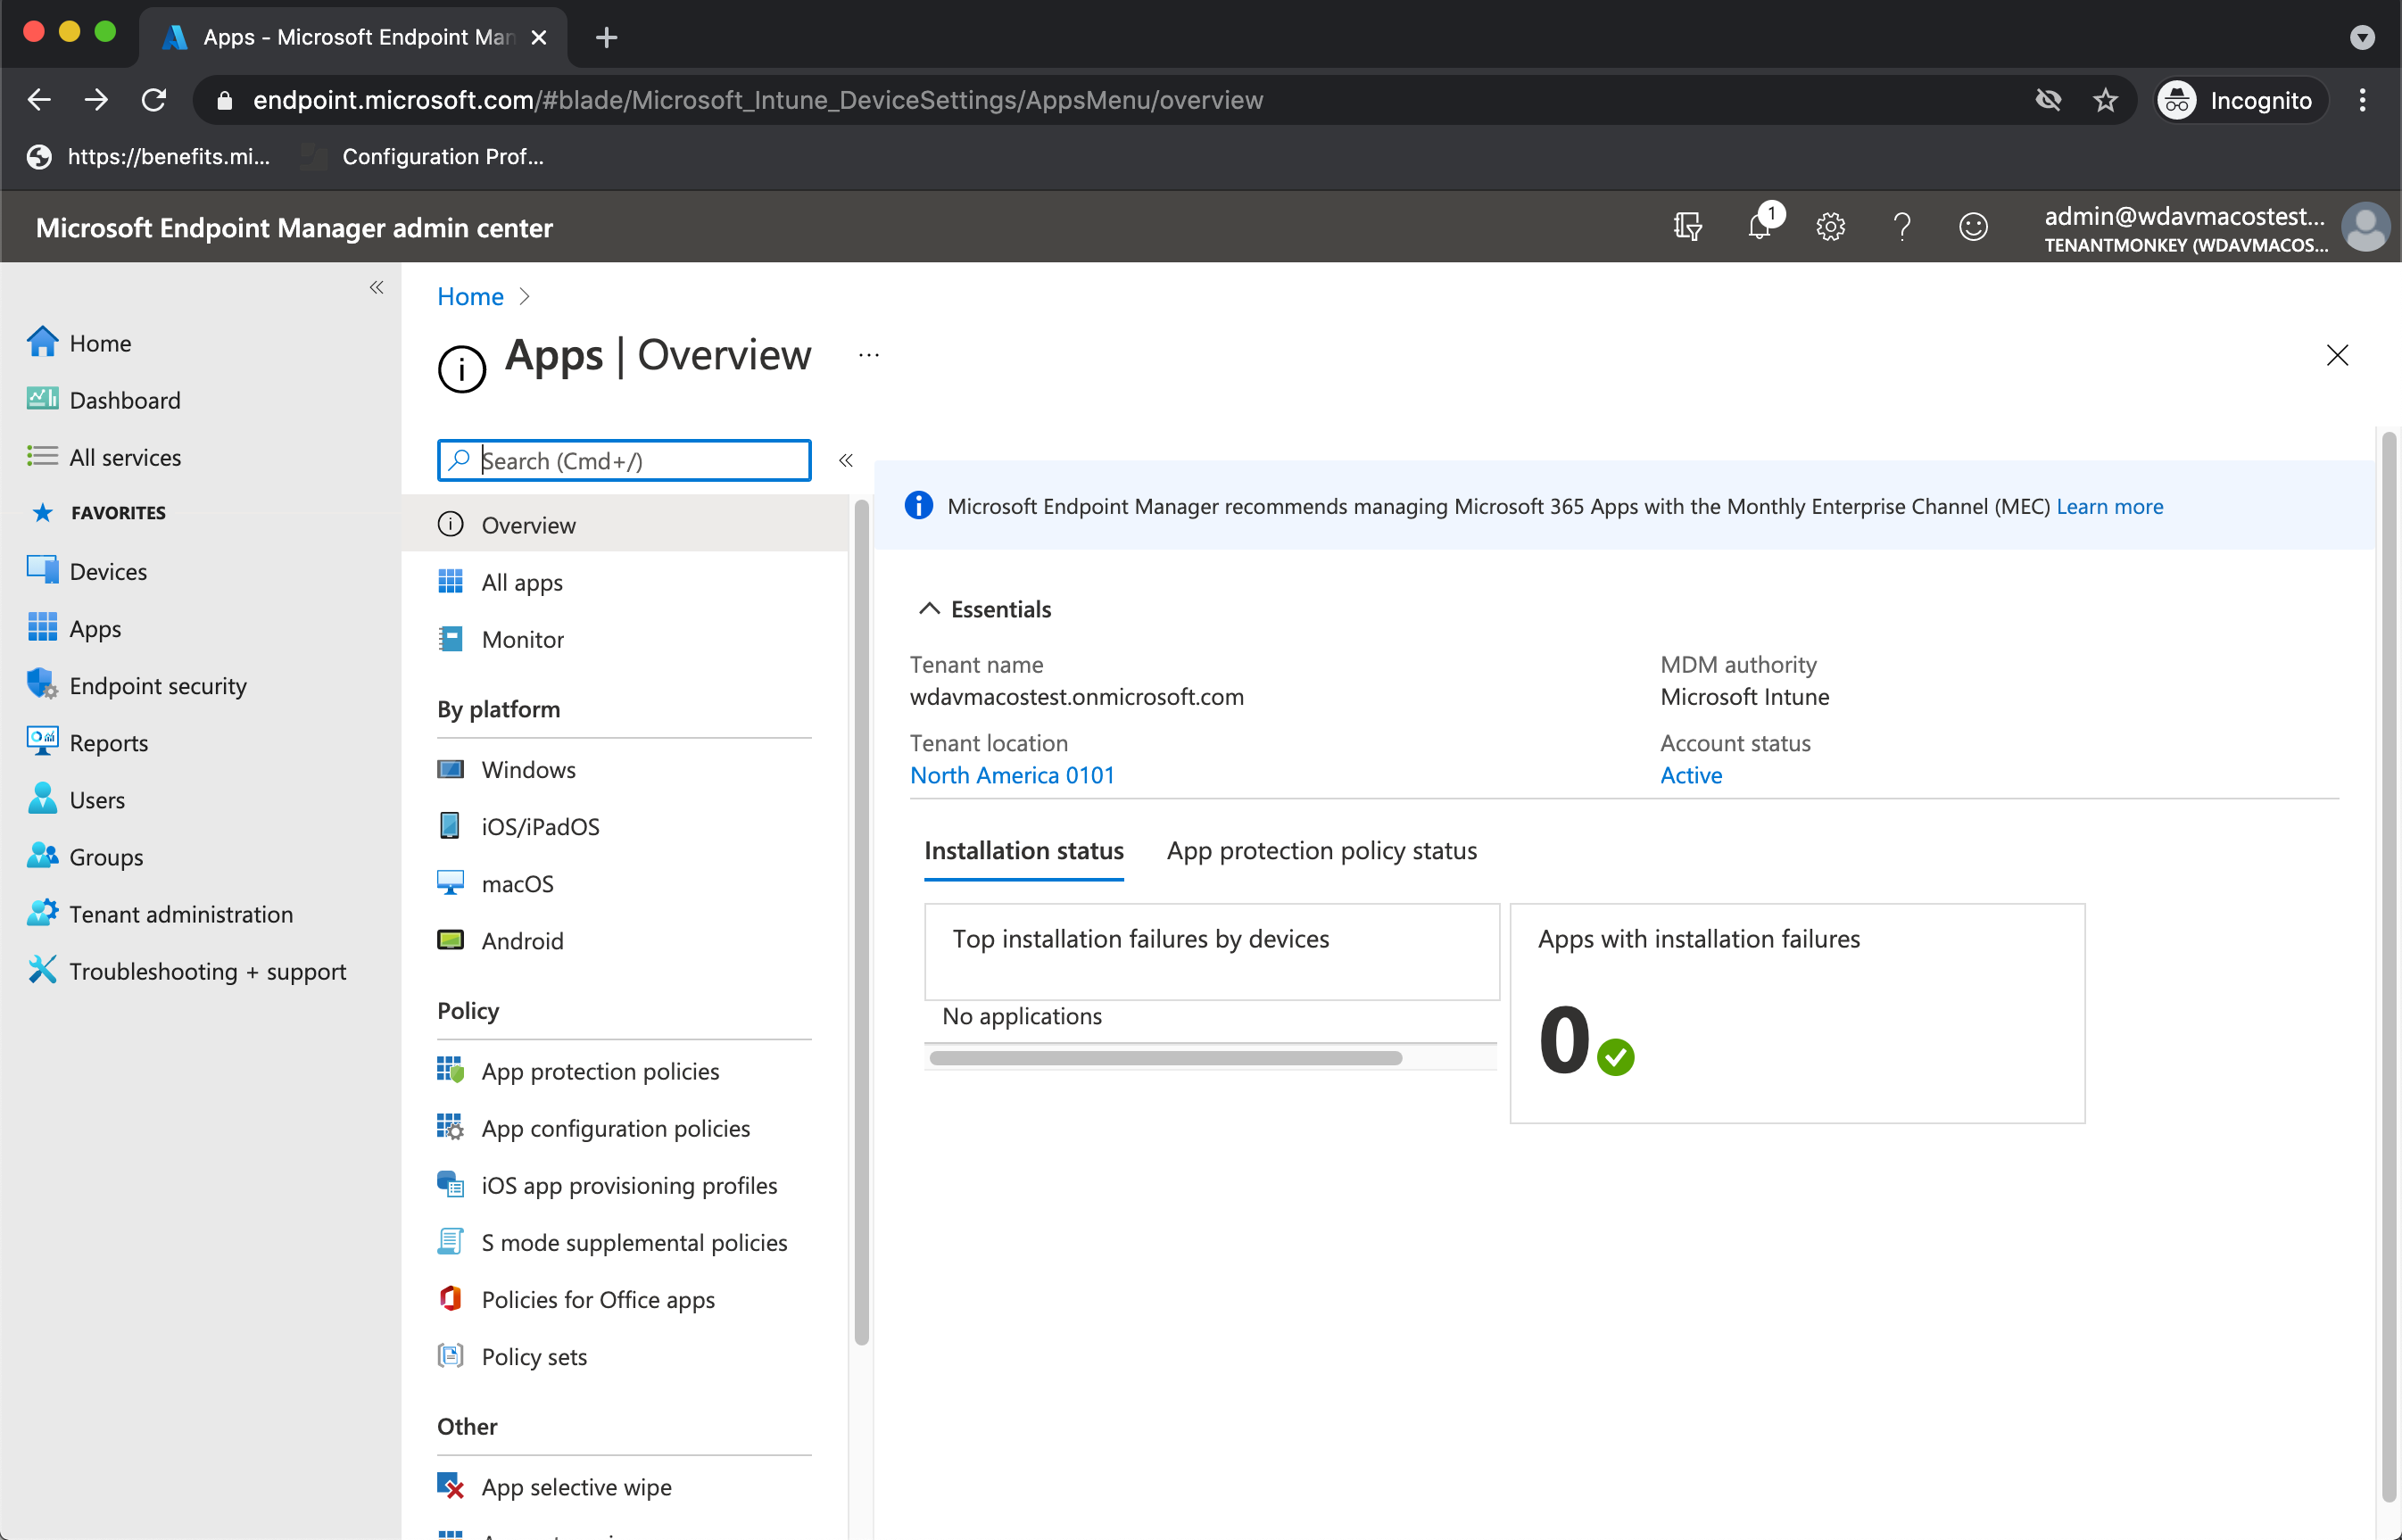Screen dimensions: 2402x1540
Task: Click the Reports icon in sidebar
Action: pos(42,742)
